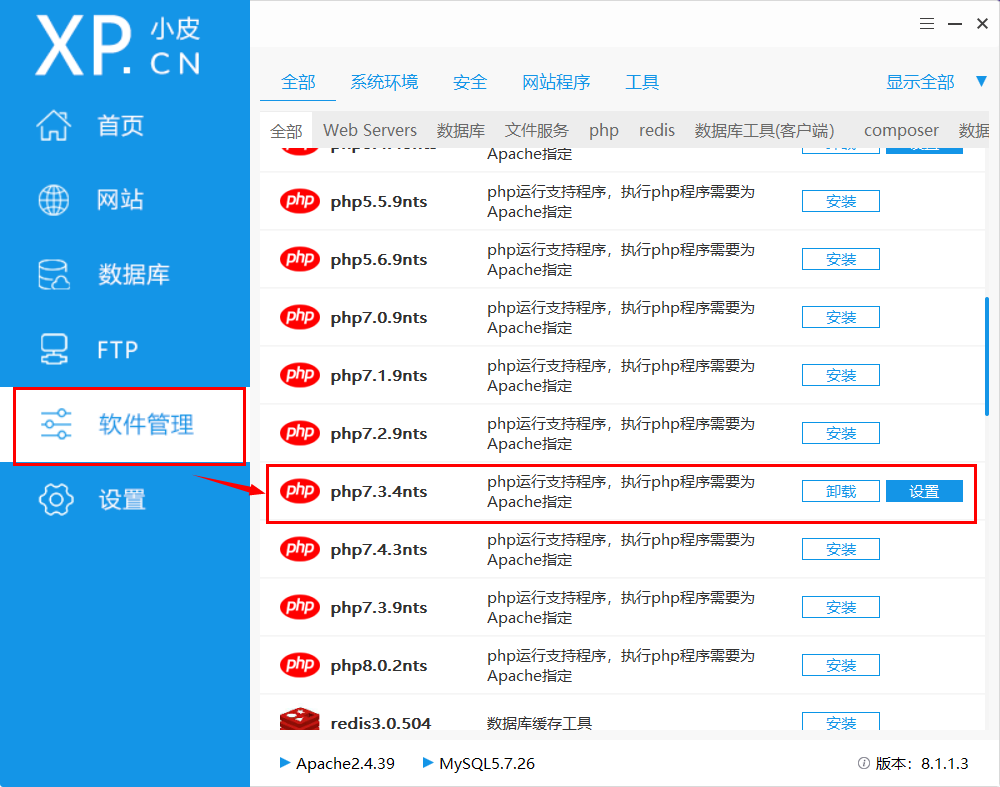
Task: Select the php sub-tab
Action: tap(604, 131)
